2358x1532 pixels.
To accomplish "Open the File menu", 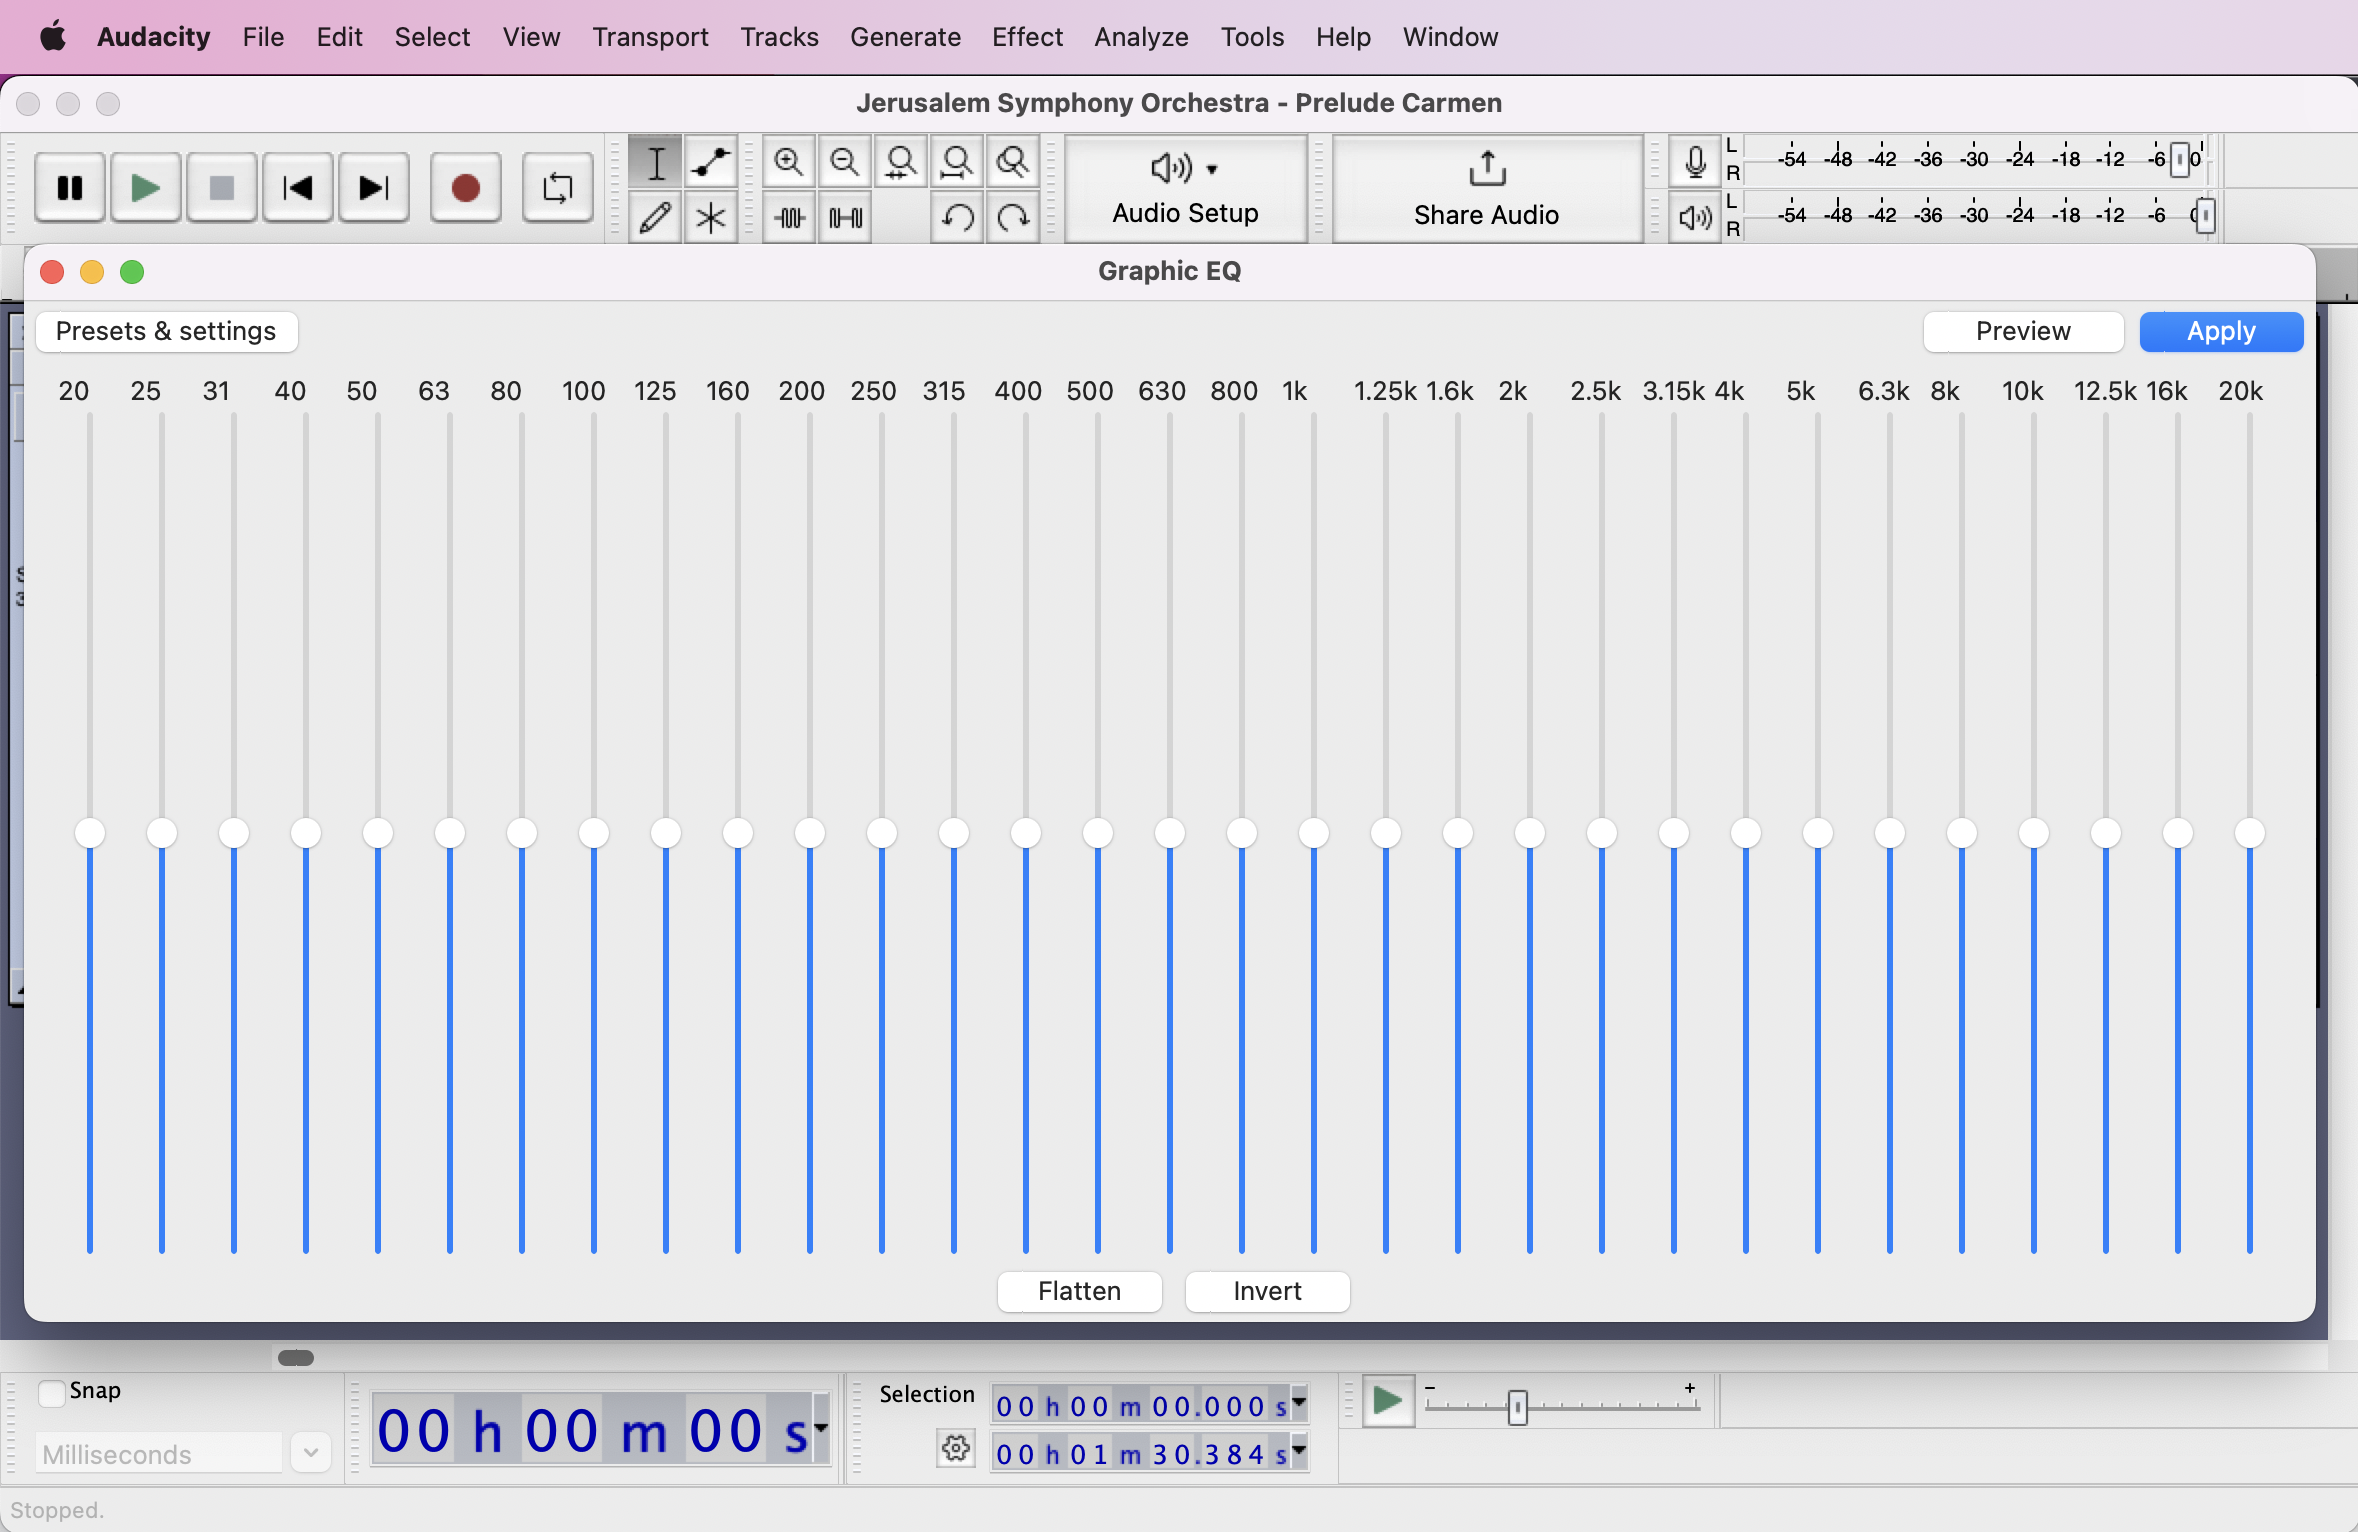I will (263, 37).
